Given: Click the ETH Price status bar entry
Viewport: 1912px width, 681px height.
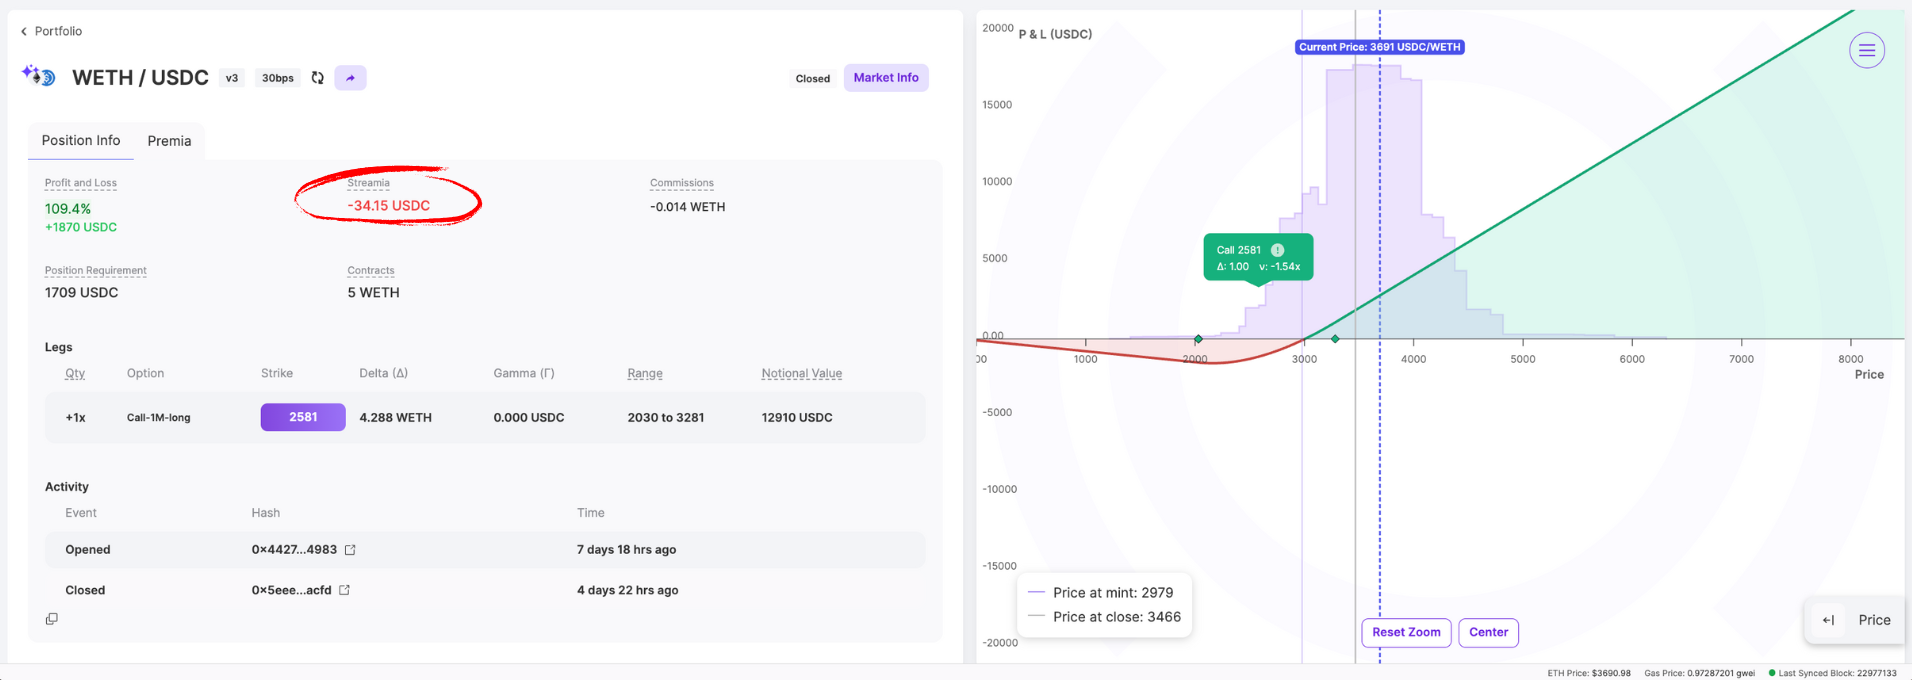Looking at the screenshot, I should [x=1589, y=673].
